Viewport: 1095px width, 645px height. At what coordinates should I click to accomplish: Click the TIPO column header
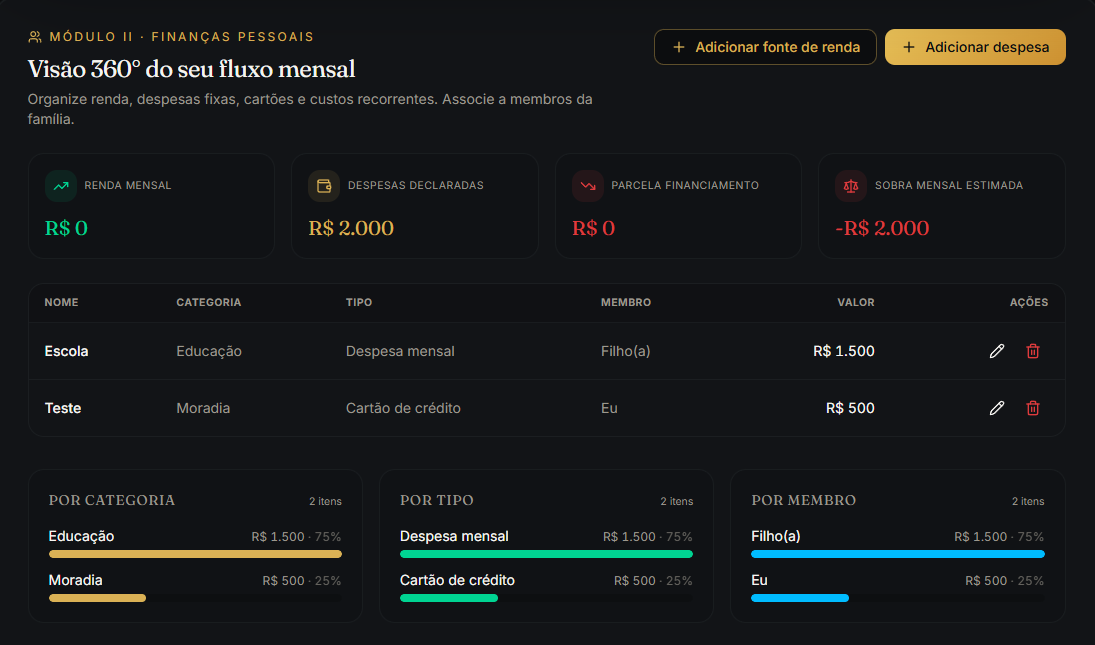coord(359,302)
